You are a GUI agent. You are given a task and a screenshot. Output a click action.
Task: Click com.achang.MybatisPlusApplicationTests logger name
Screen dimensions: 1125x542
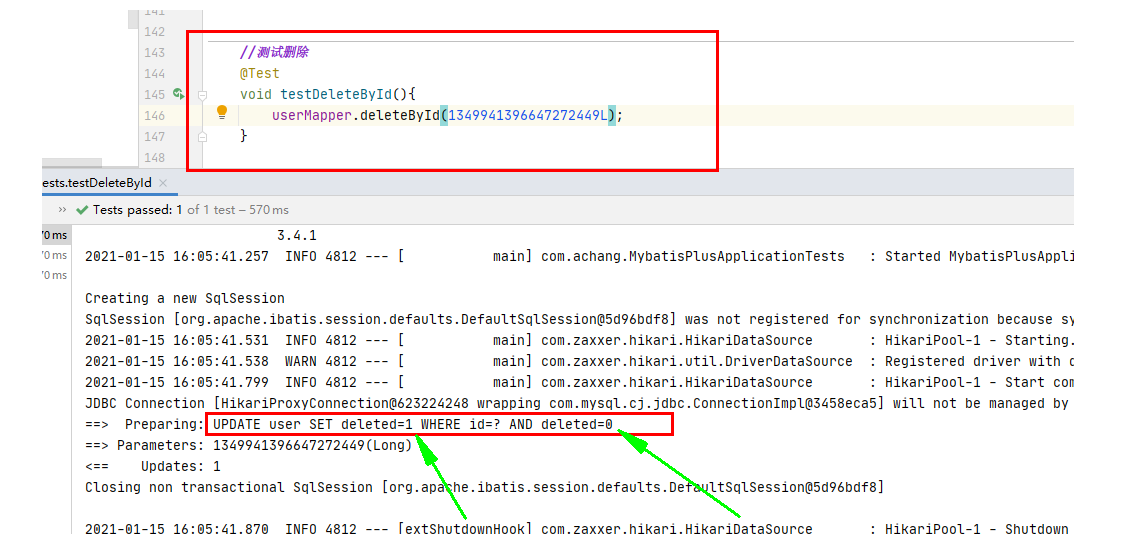(692, 256)
